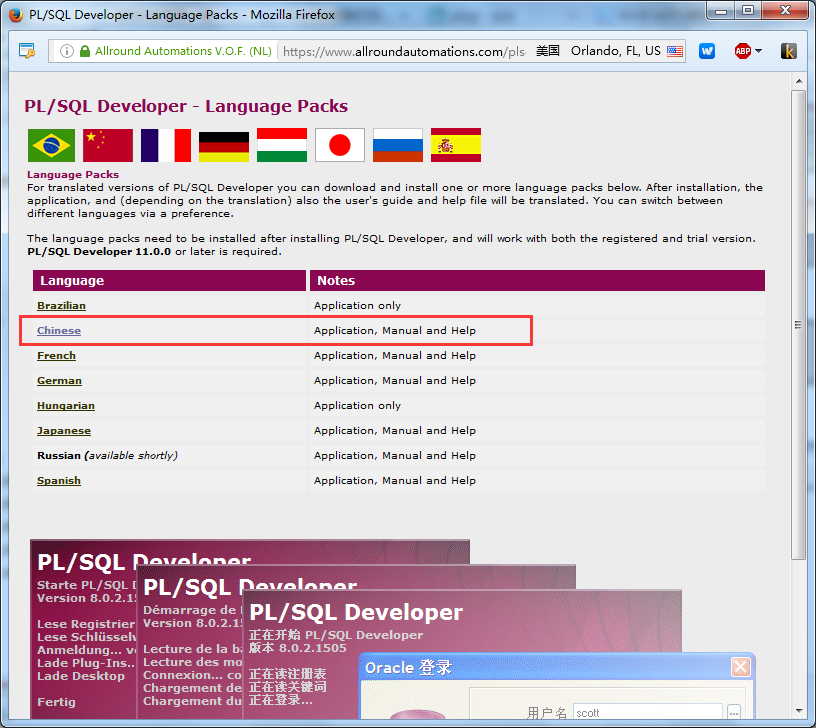Click the Language column header
The image size is (816, 728).
pos(169,280)
